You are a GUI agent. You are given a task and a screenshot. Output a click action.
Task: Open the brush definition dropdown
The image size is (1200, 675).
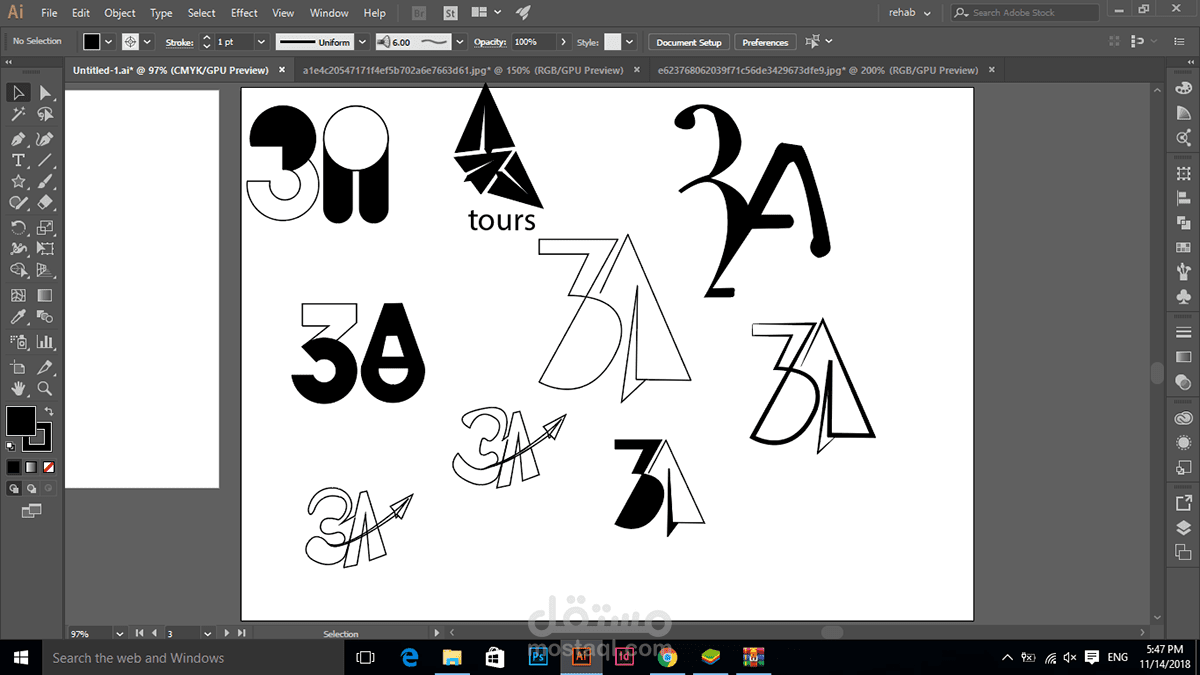click(x=460, y=42)
